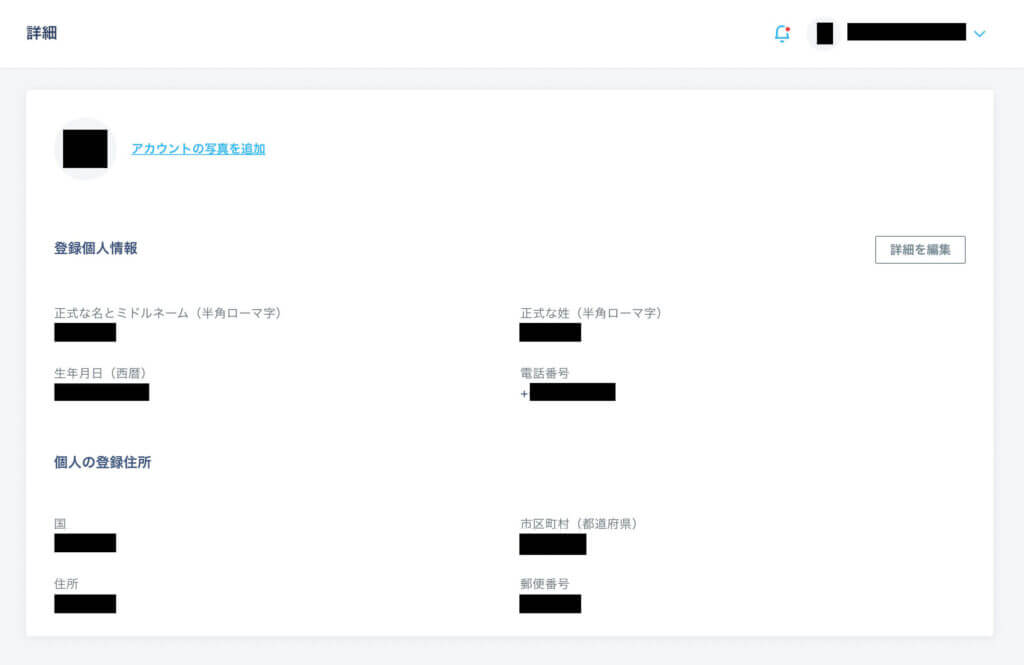Click the redacted 郵便番号 value
This screenshot has height=665, width=1024.
point(550,604)
